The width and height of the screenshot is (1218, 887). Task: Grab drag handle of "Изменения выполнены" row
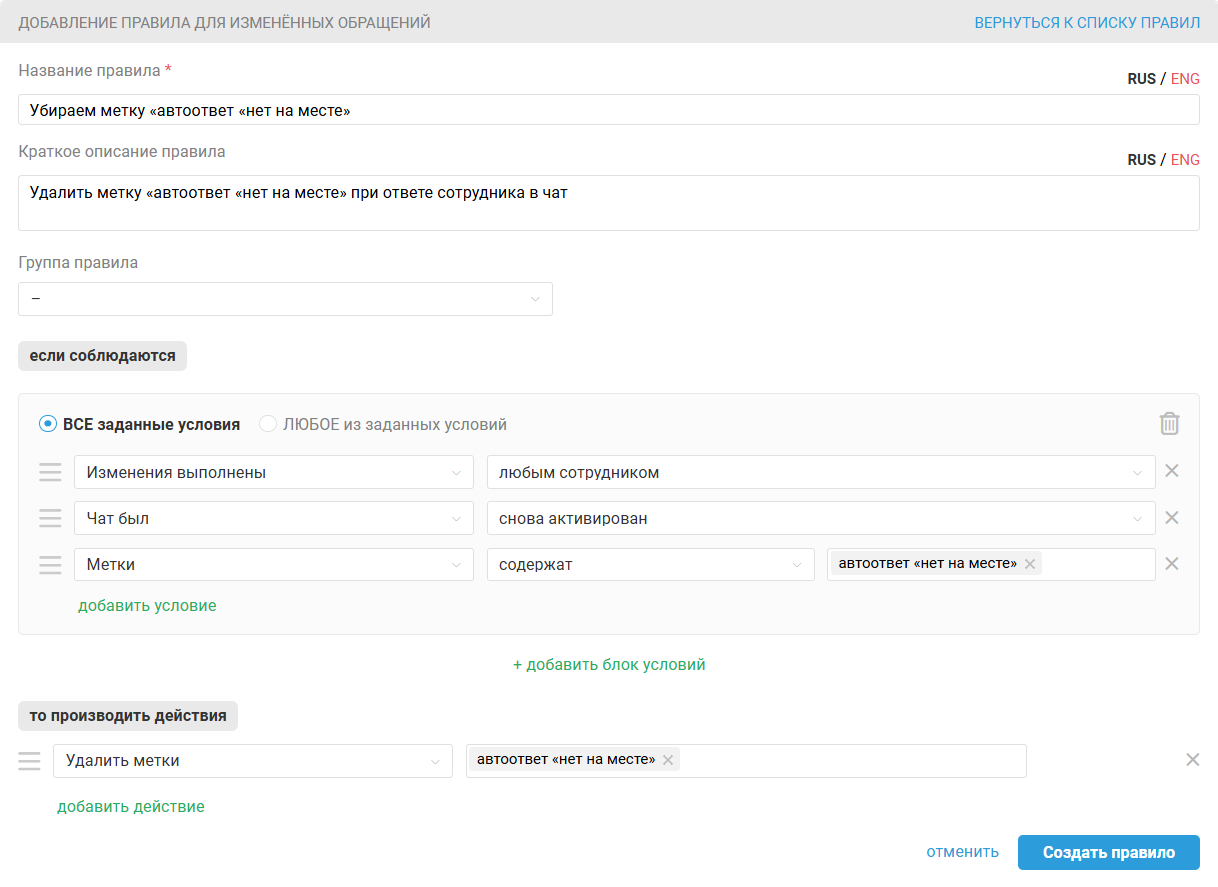point(50,472)
